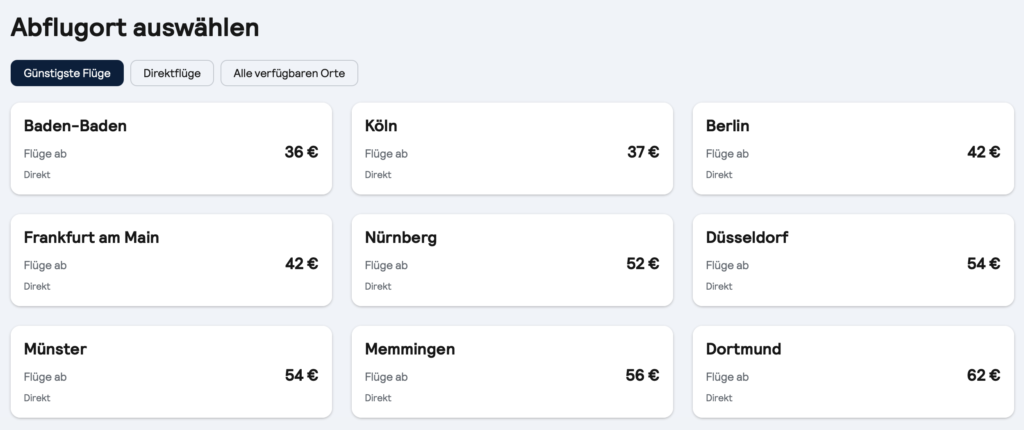Click the 52 € Nürnberg price

643,264
